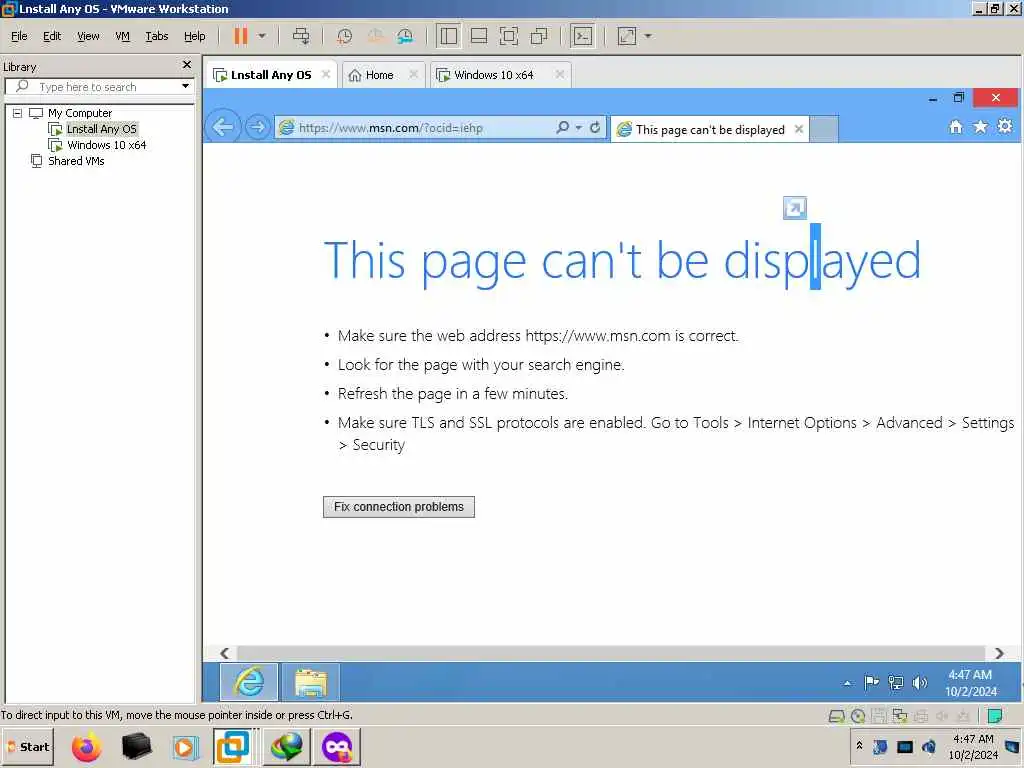Close the Home tab
This screenshot has height=768, width=1024.
pos(413,74)
